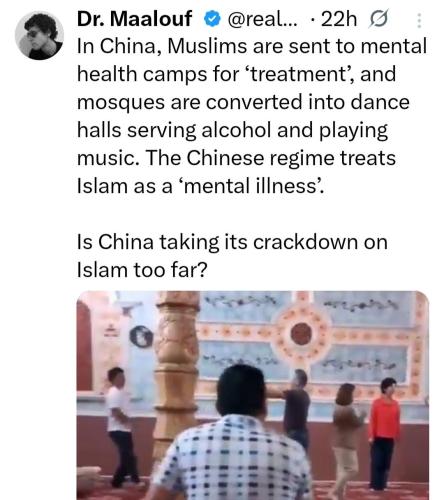
Task: Play the attached video of people dancing
Action: tap(253, 395)
